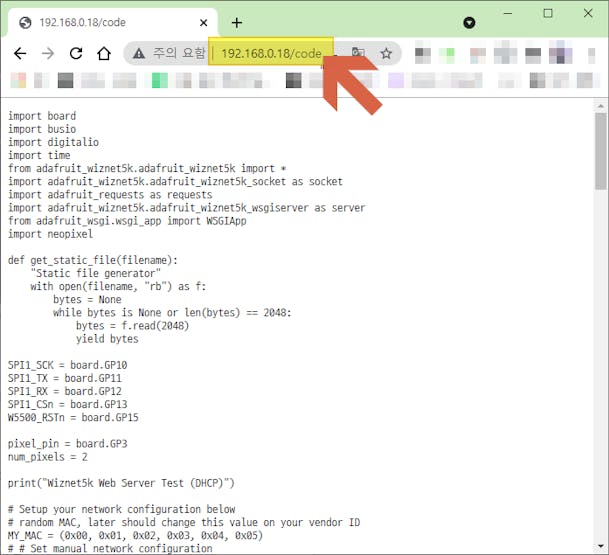Click the '# # Set manual network configuration' comment
This screenshot has width=609, height=555.
tap(110, 549)
